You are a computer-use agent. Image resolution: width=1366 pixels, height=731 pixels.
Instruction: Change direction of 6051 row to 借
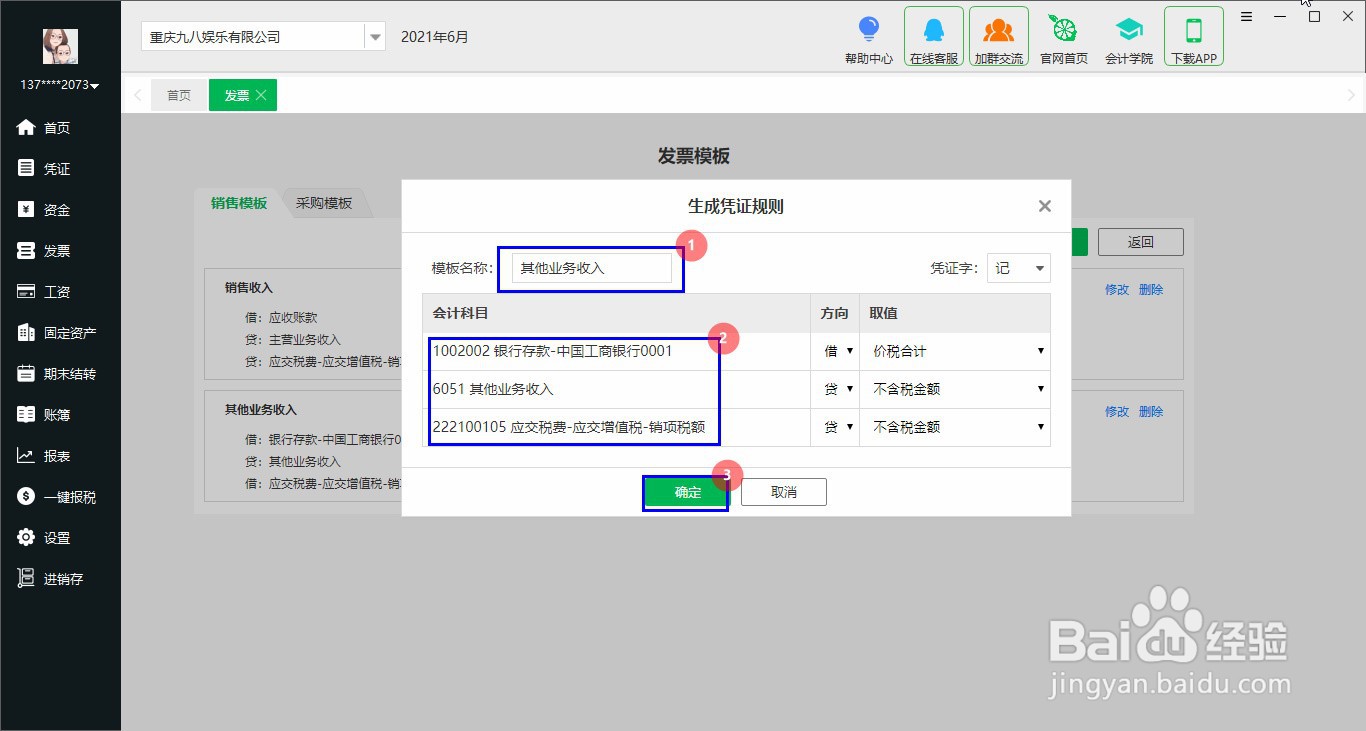[835, 389]
